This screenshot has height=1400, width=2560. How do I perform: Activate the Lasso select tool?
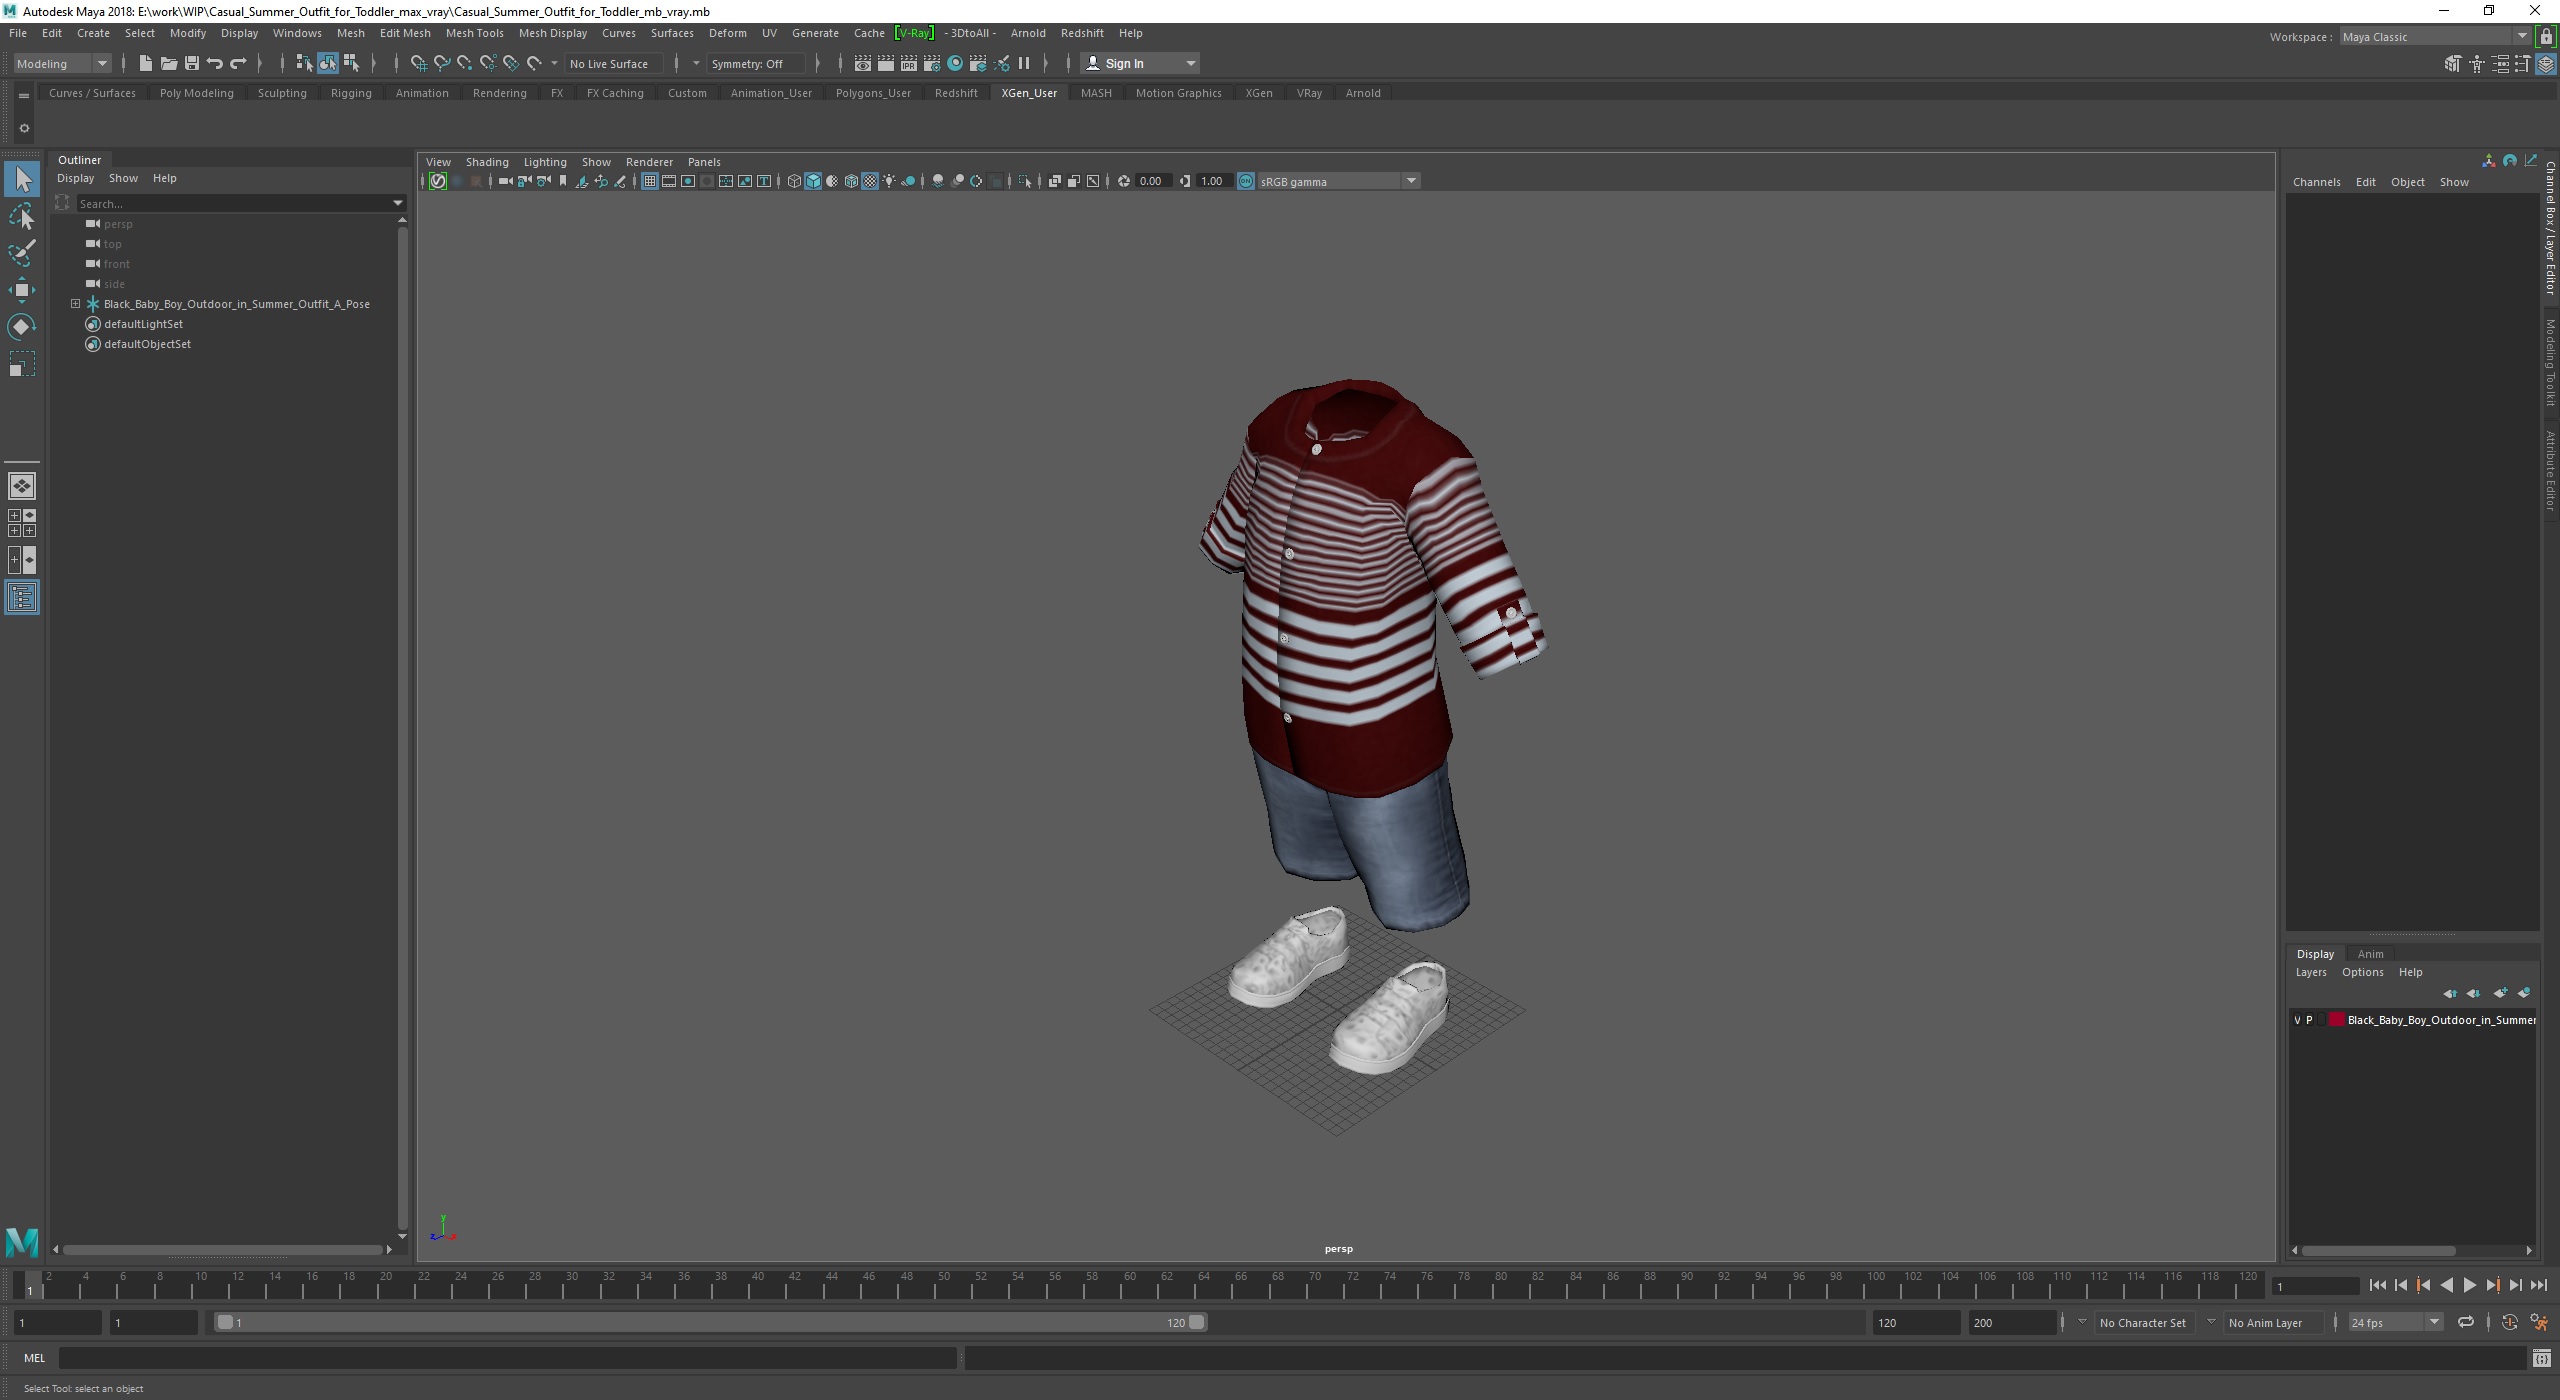click(22, 216)
